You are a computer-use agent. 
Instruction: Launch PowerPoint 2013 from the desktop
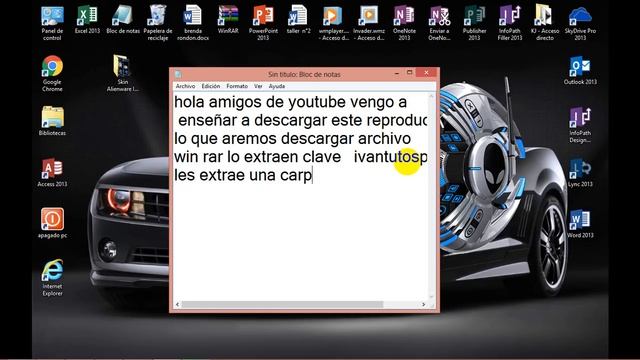(263, 23)
